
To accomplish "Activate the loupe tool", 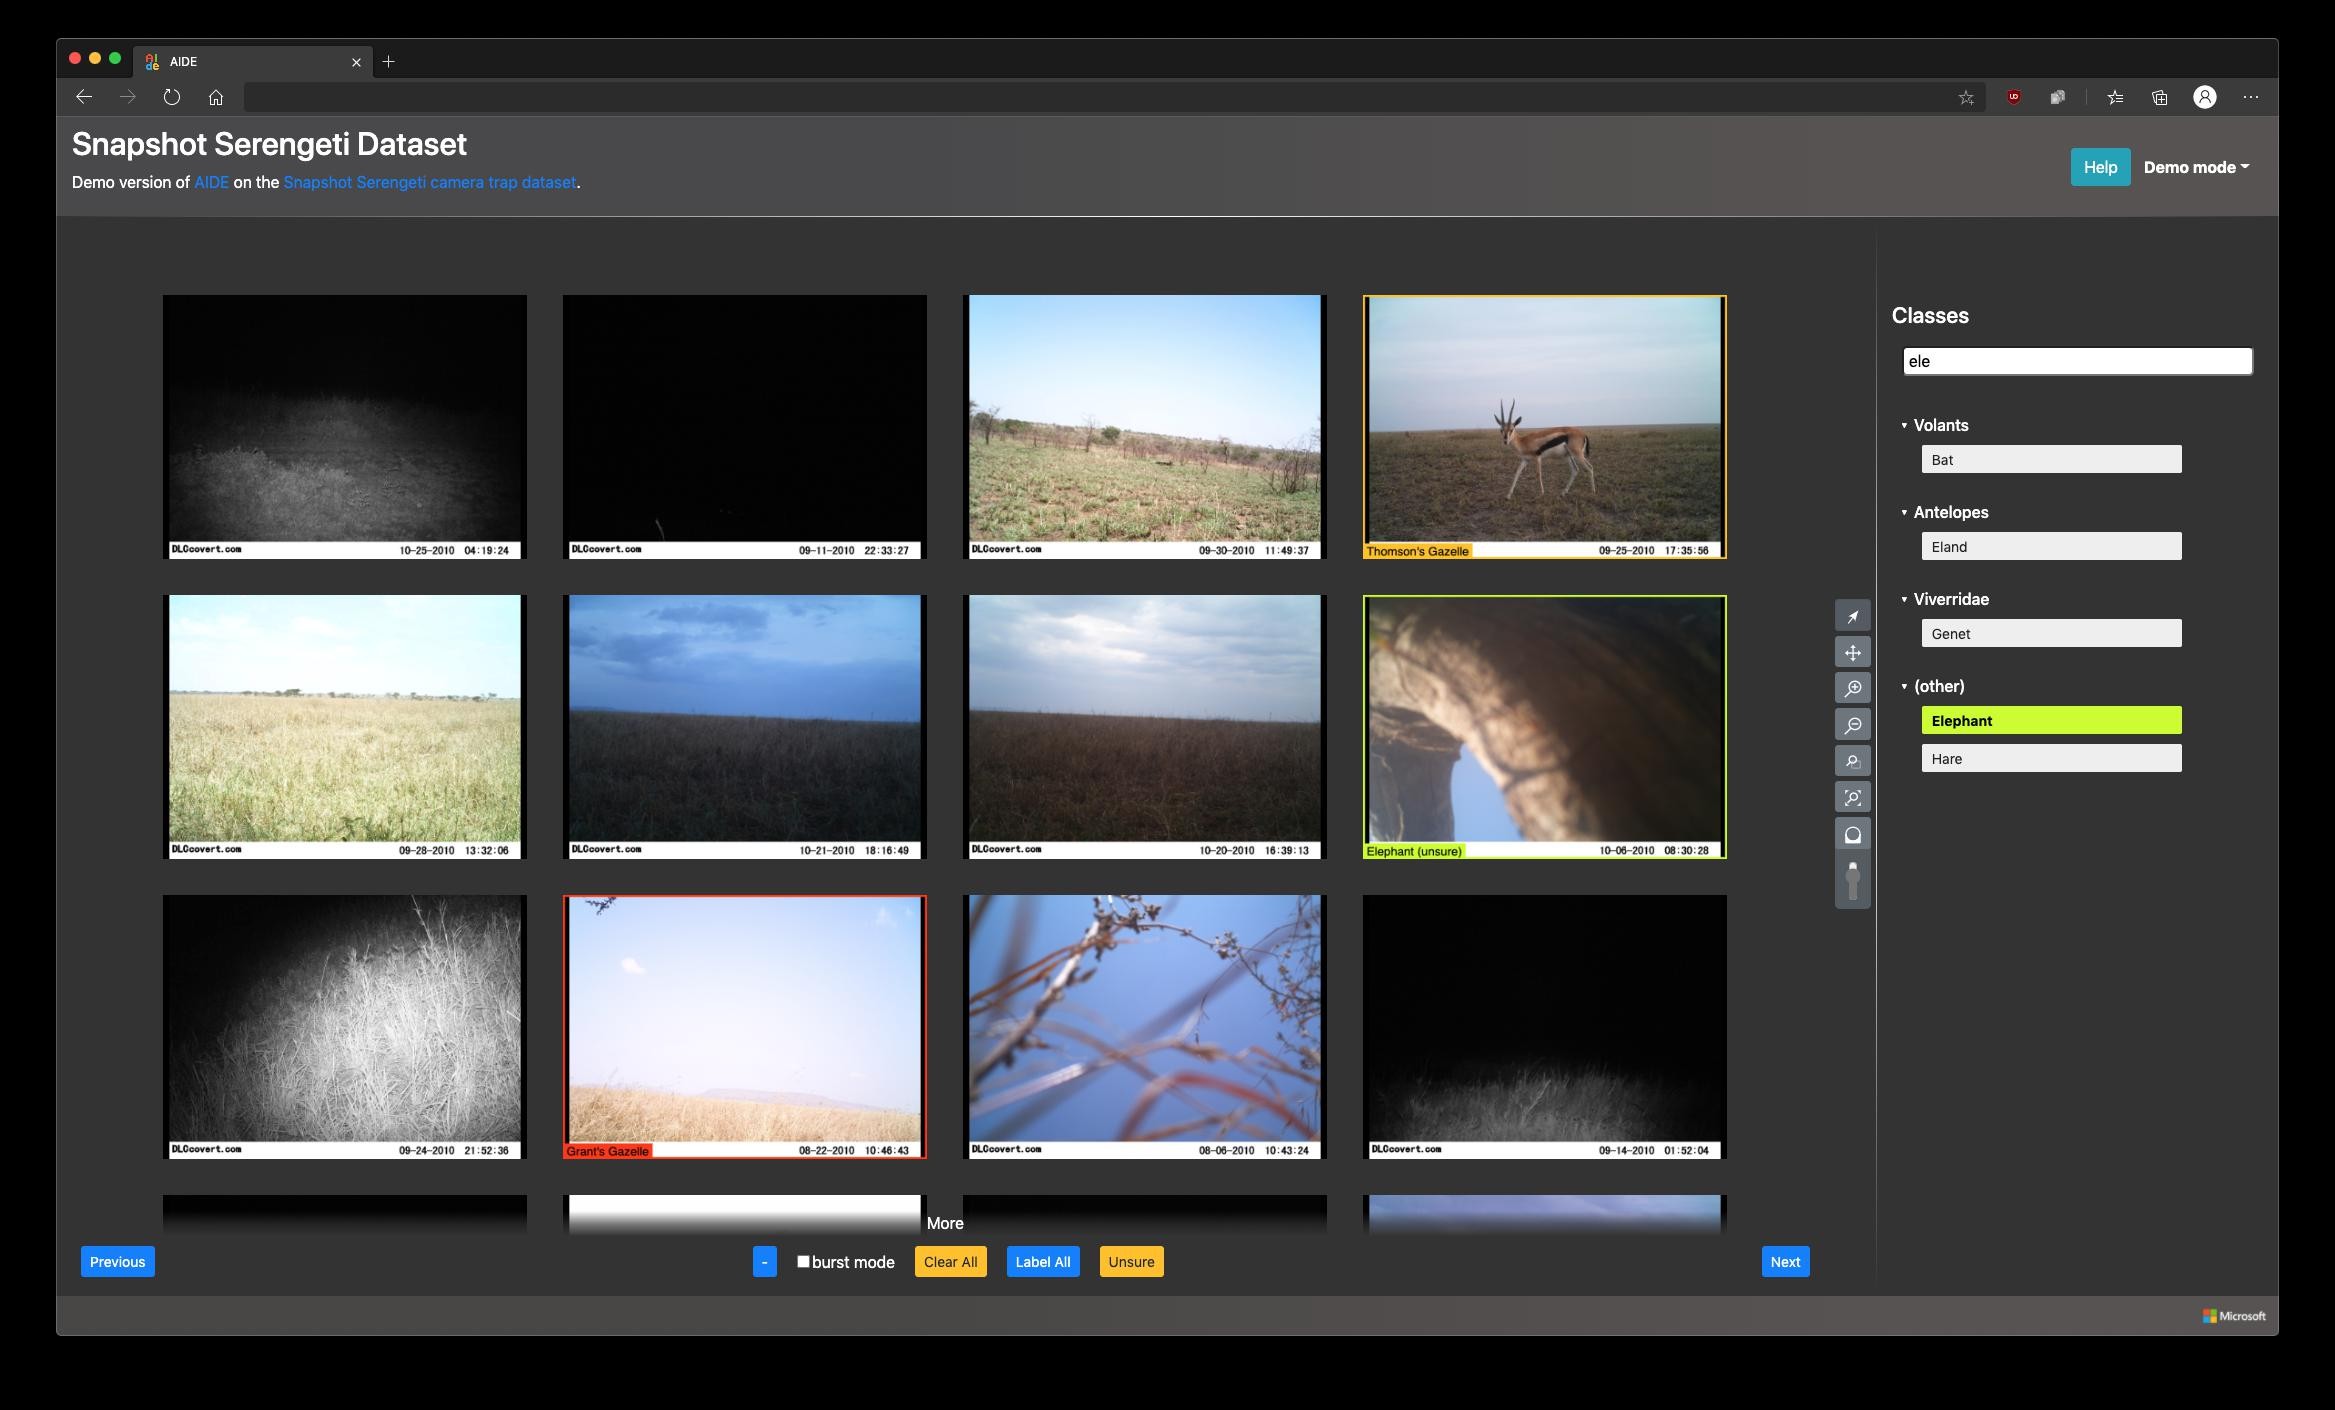I will click(x=1853, y=833).
